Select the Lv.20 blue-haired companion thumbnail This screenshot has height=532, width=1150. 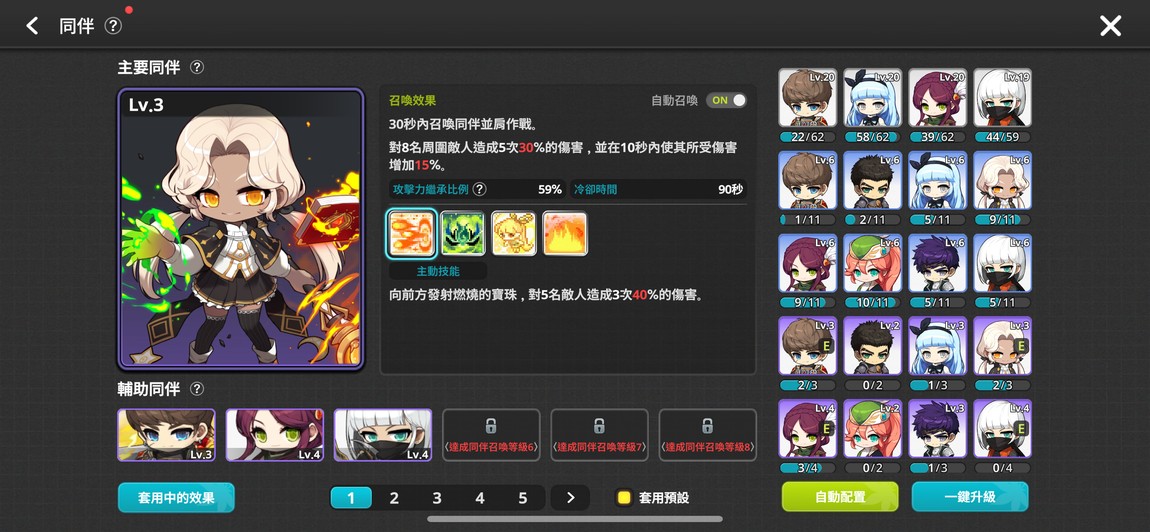tap(873, 98)
